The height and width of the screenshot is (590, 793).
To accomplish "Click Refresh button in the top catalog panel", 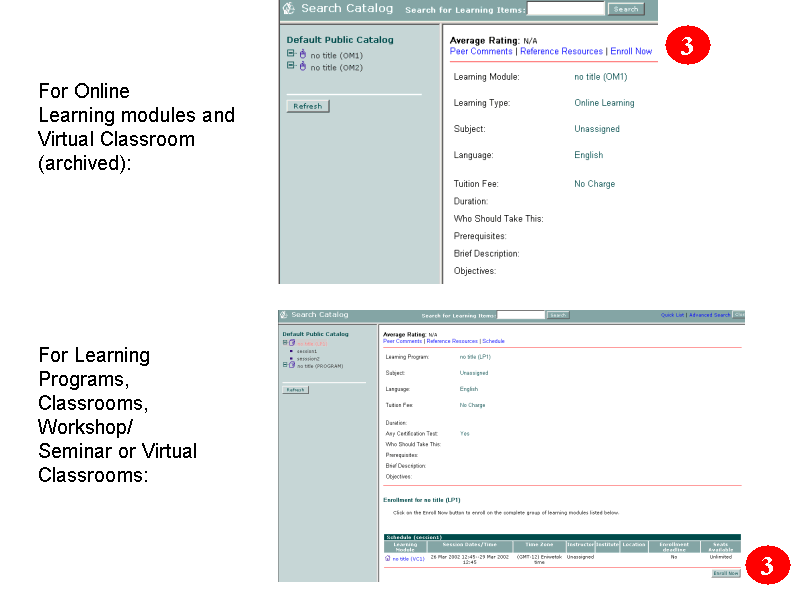I will point(308,106).
